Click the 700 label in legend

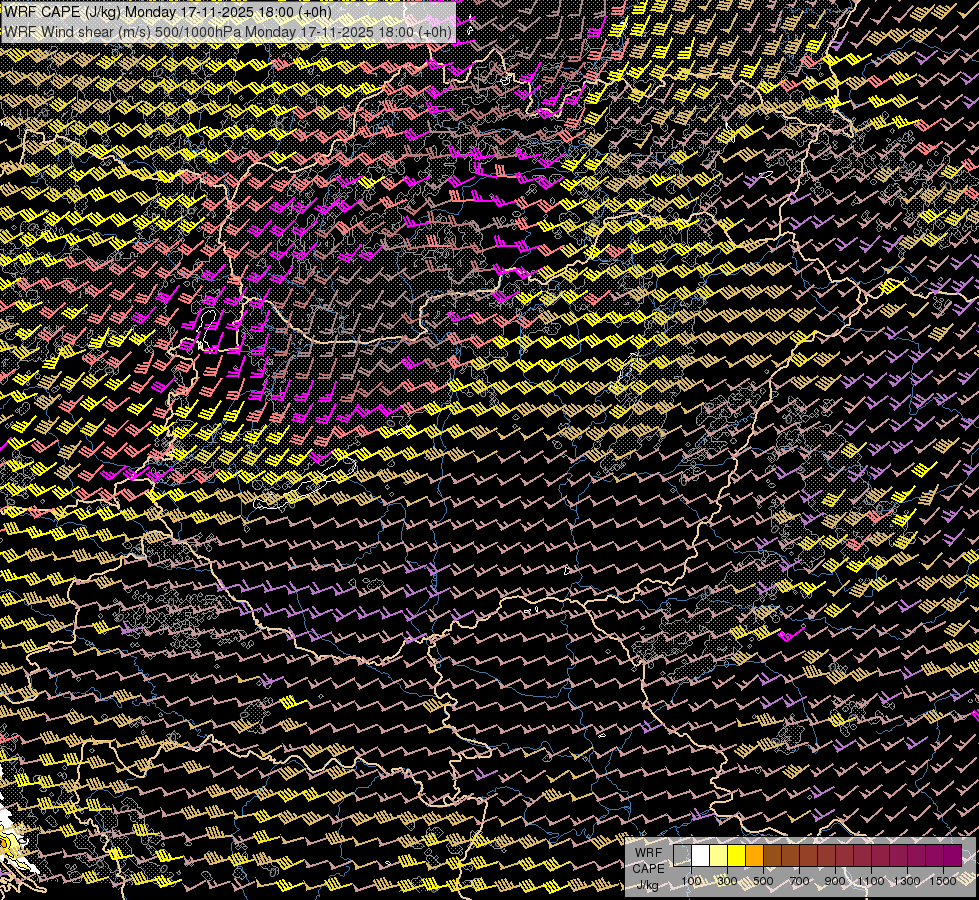799,881
